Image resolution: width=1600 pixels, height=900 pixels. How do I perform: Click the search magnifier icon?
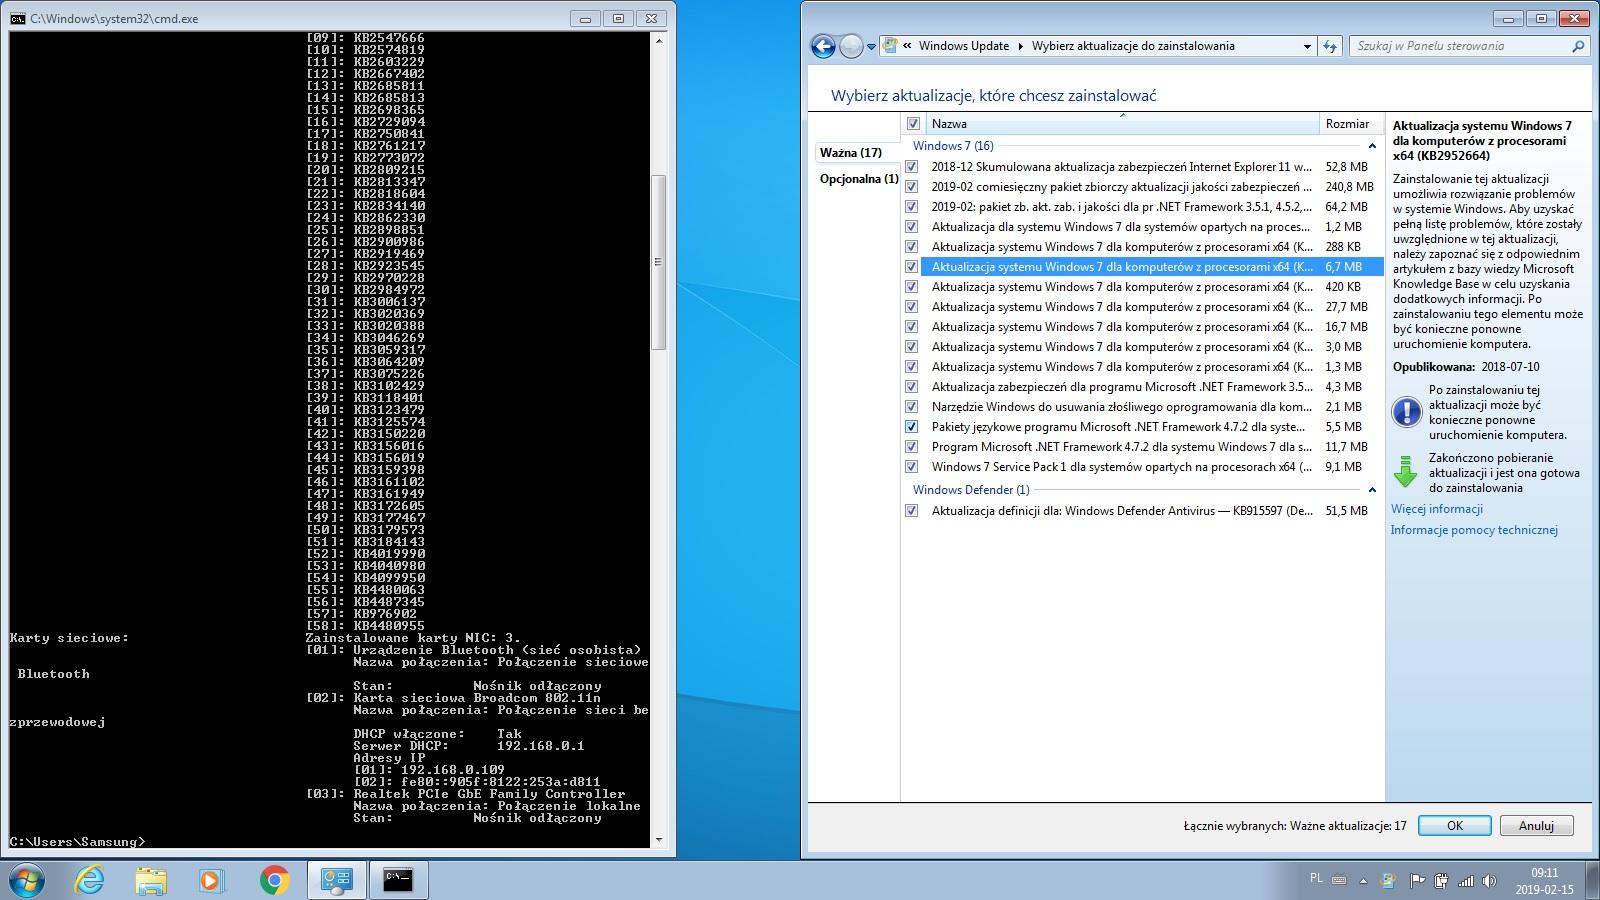(x=1578, y=46)
